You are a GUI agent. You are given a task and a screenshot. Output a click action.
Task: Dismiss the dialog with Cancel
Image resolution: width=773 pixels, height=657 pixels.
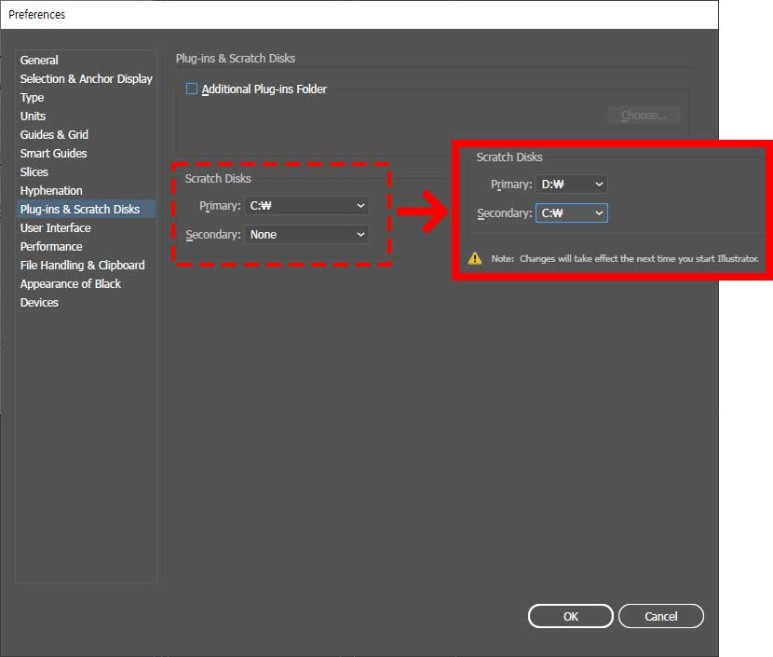tap(661, 616)
